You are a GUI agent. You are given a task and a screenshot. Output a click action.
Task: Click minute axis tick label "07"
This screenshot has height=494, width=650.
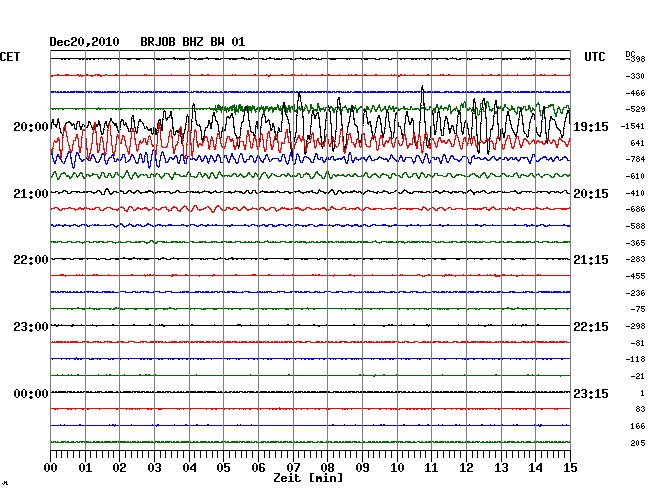(x=293, y=468)
